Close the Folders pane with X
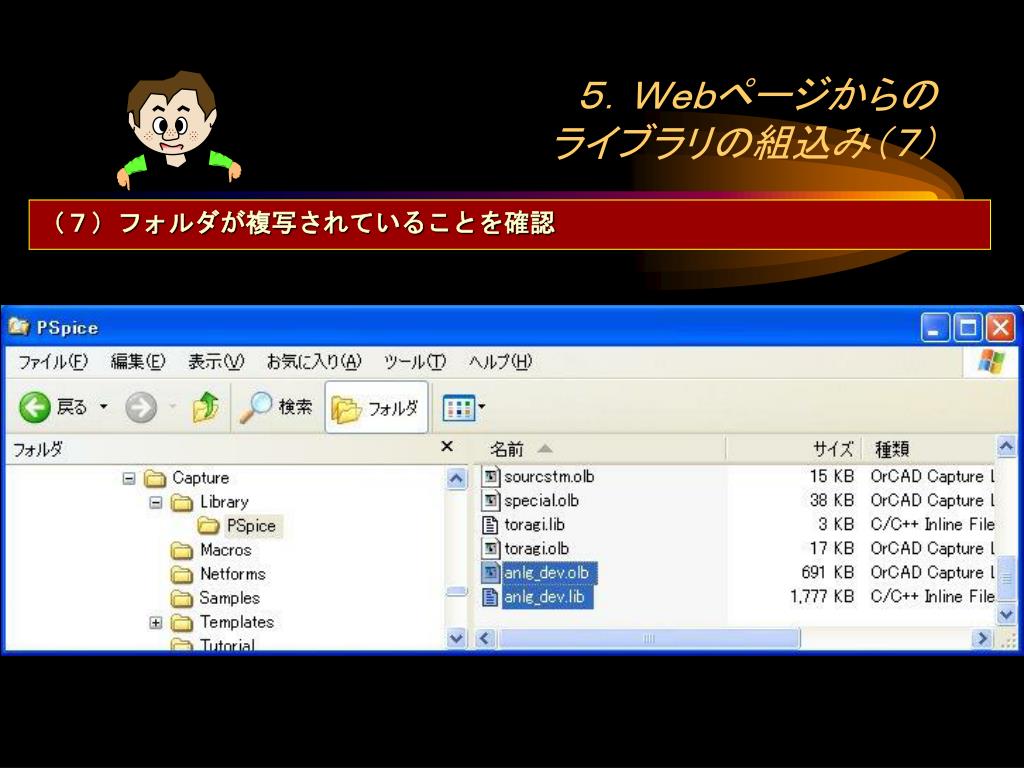 [447, 447]
